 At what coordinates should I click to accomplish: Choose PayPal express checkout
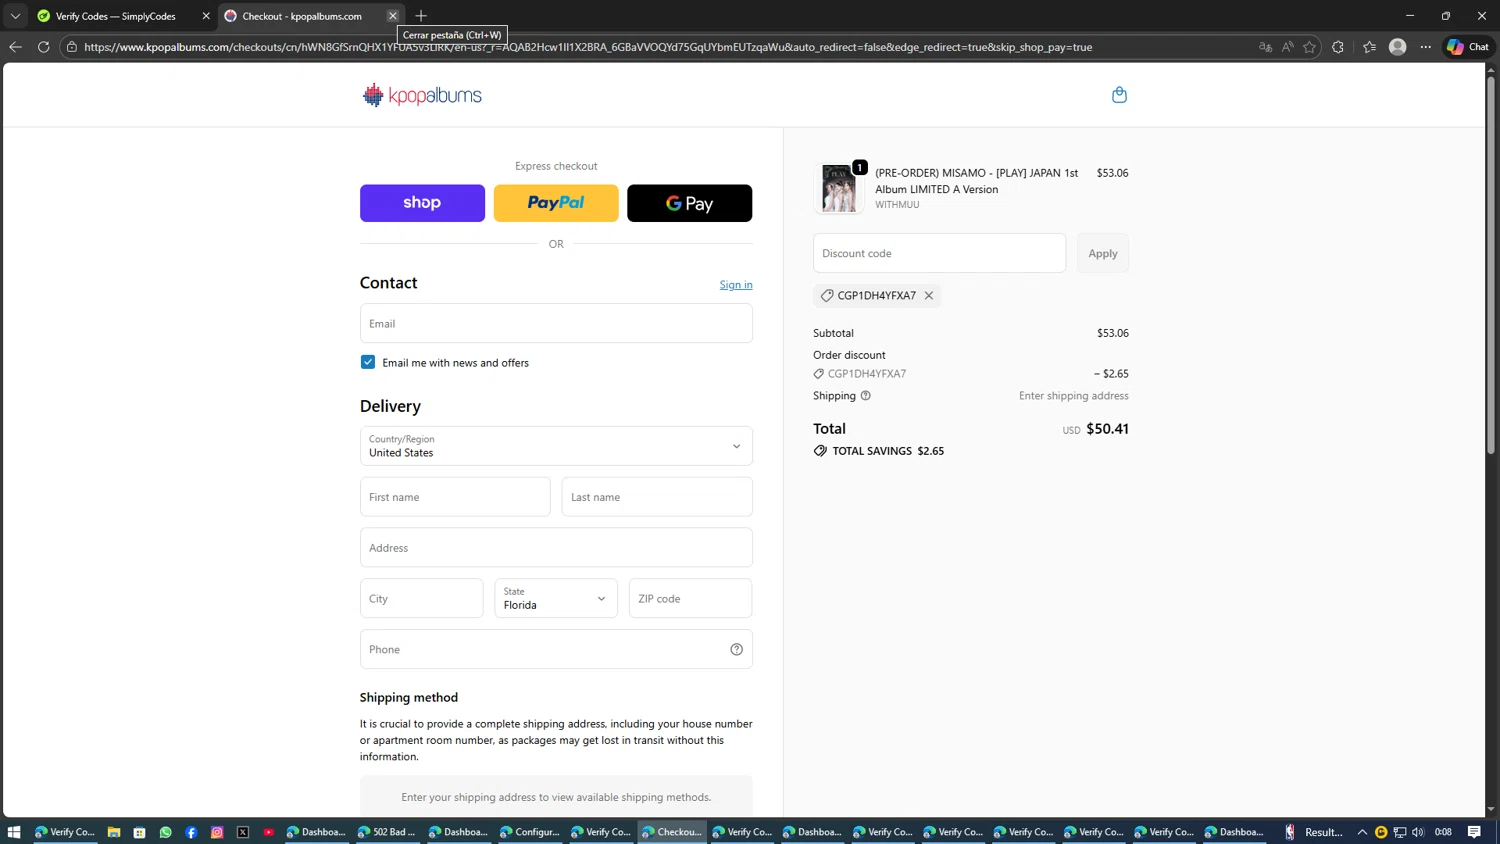(x=556, y=203)
